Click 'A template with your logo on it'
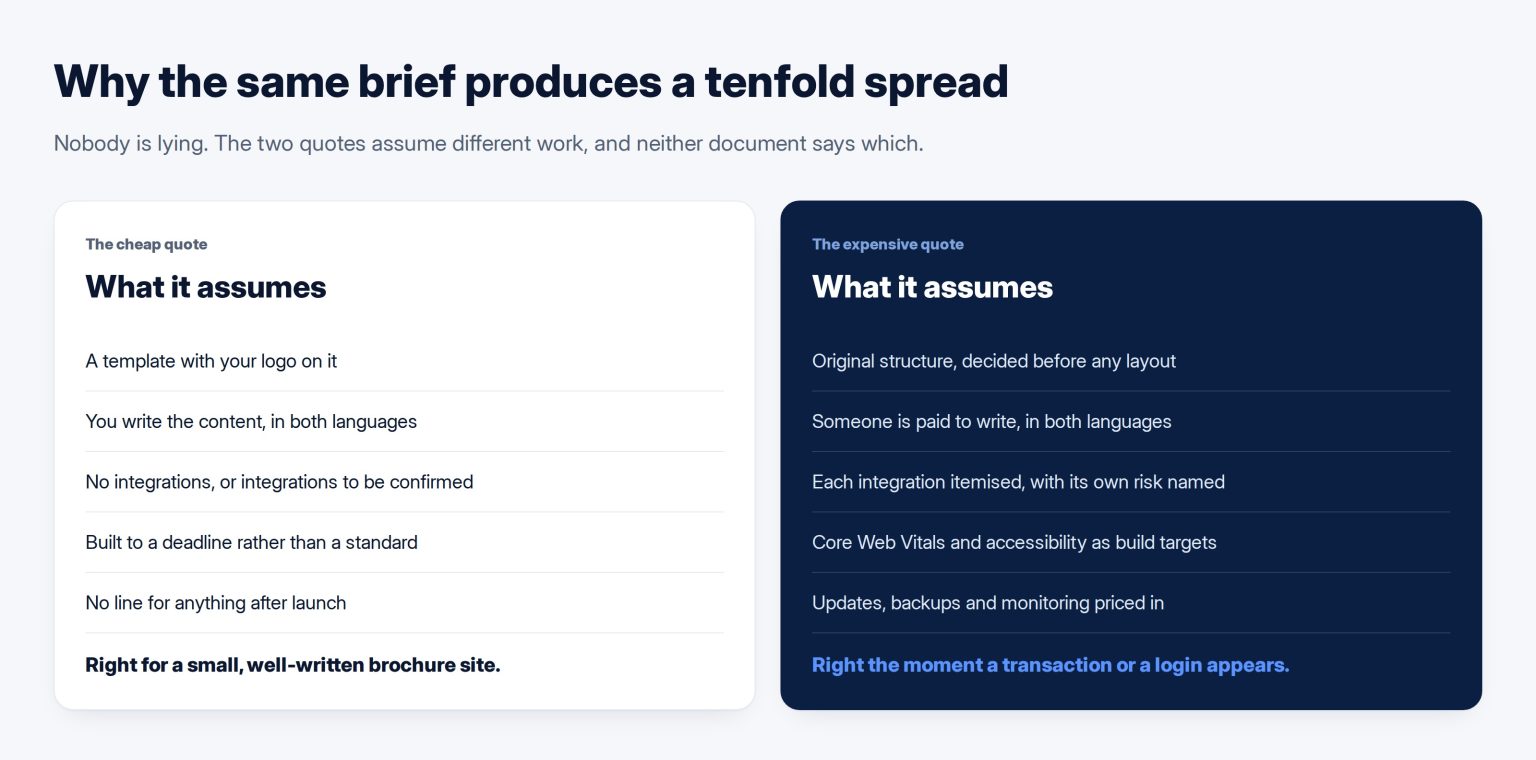This screenshot has width=1536, height=760. point(211,361)
